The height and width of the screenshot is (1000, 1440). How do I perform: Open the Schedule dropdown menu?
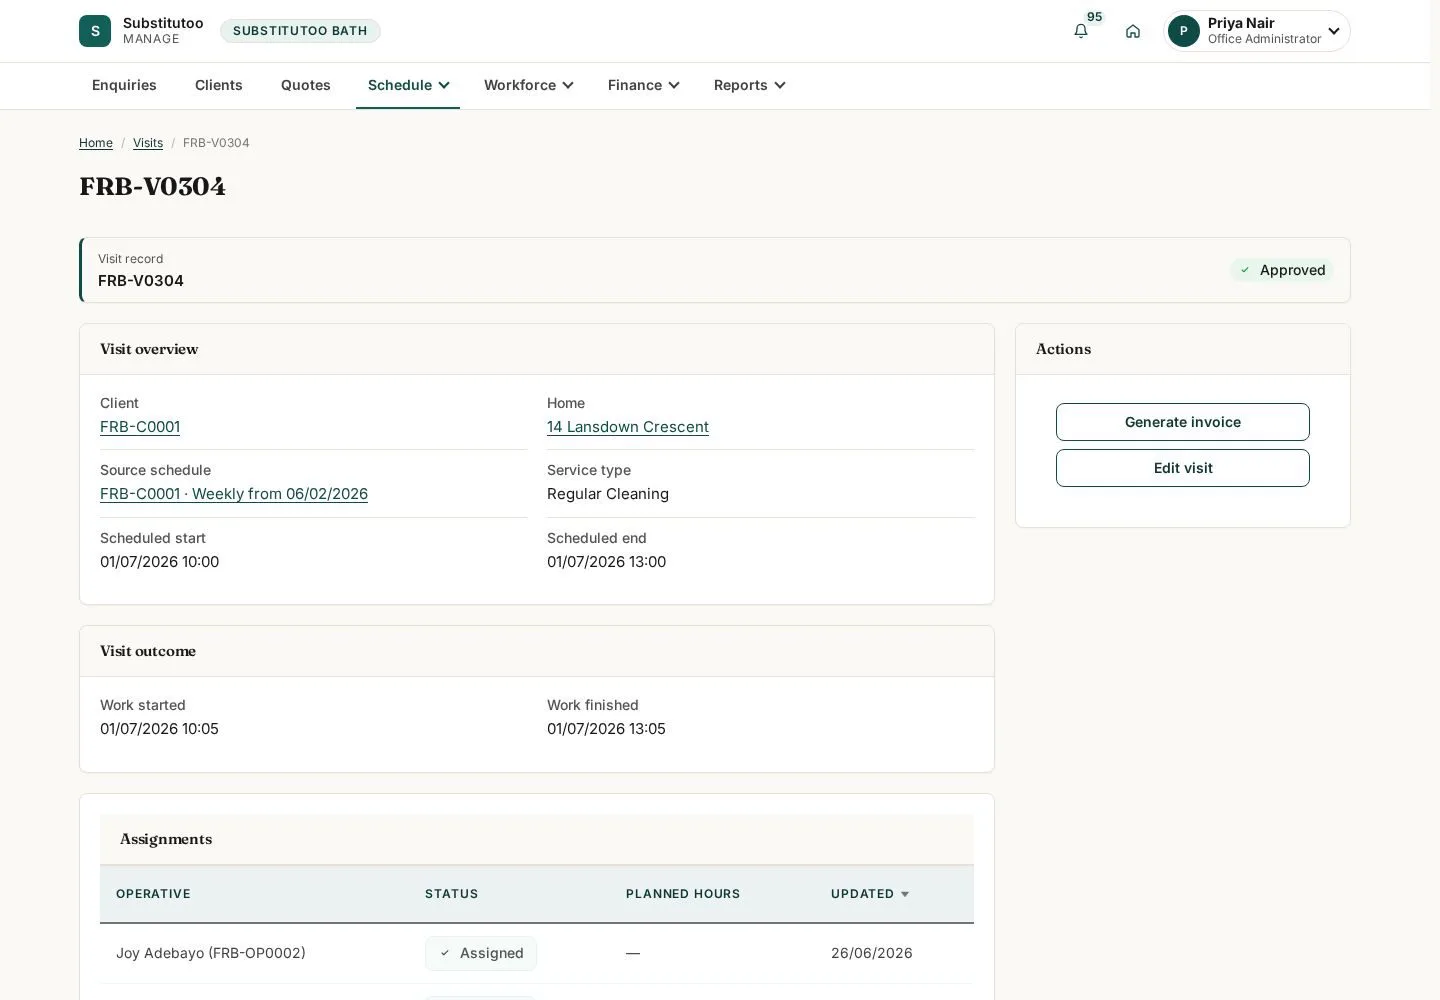coord(408,85)
